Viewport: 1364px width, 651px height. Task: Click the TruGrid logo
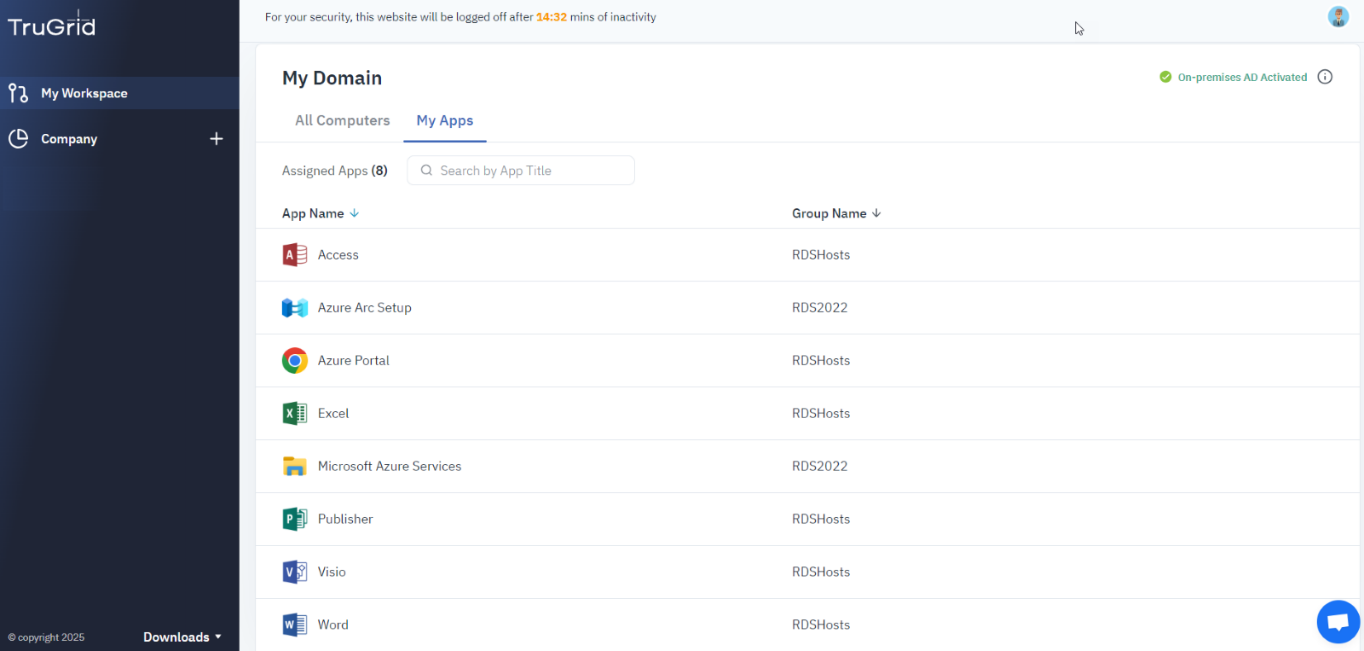pos(52,25)
